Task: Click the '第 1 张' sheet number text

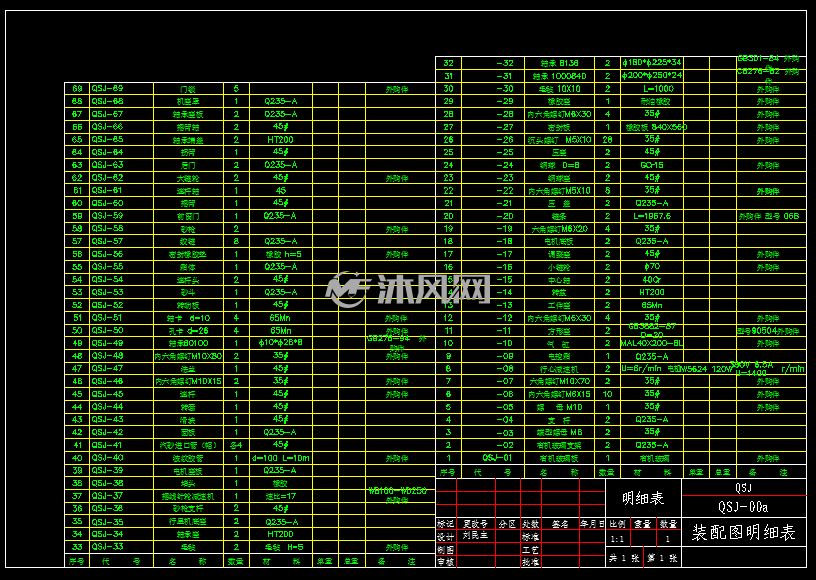Action: click(662, 558)
